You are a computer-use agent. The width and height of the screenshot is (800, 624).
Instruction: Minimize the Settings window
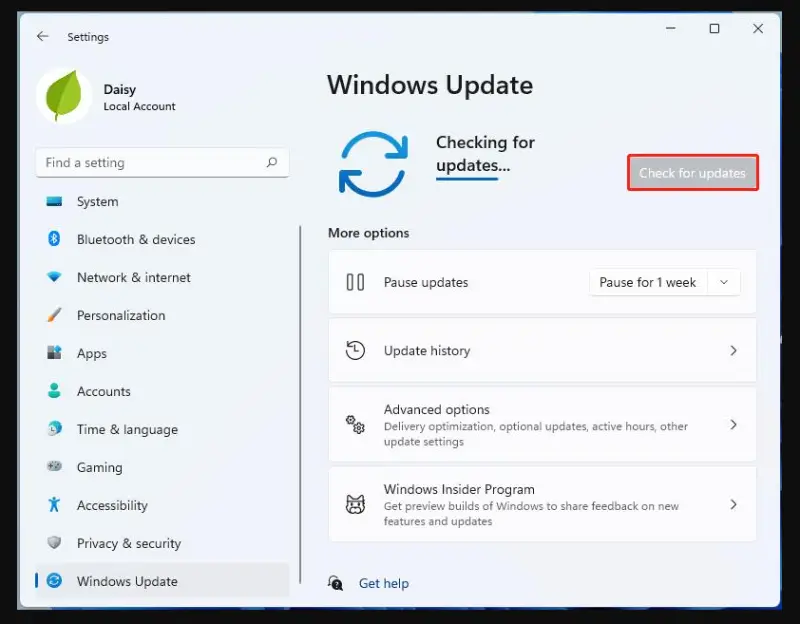click(671, 29)
